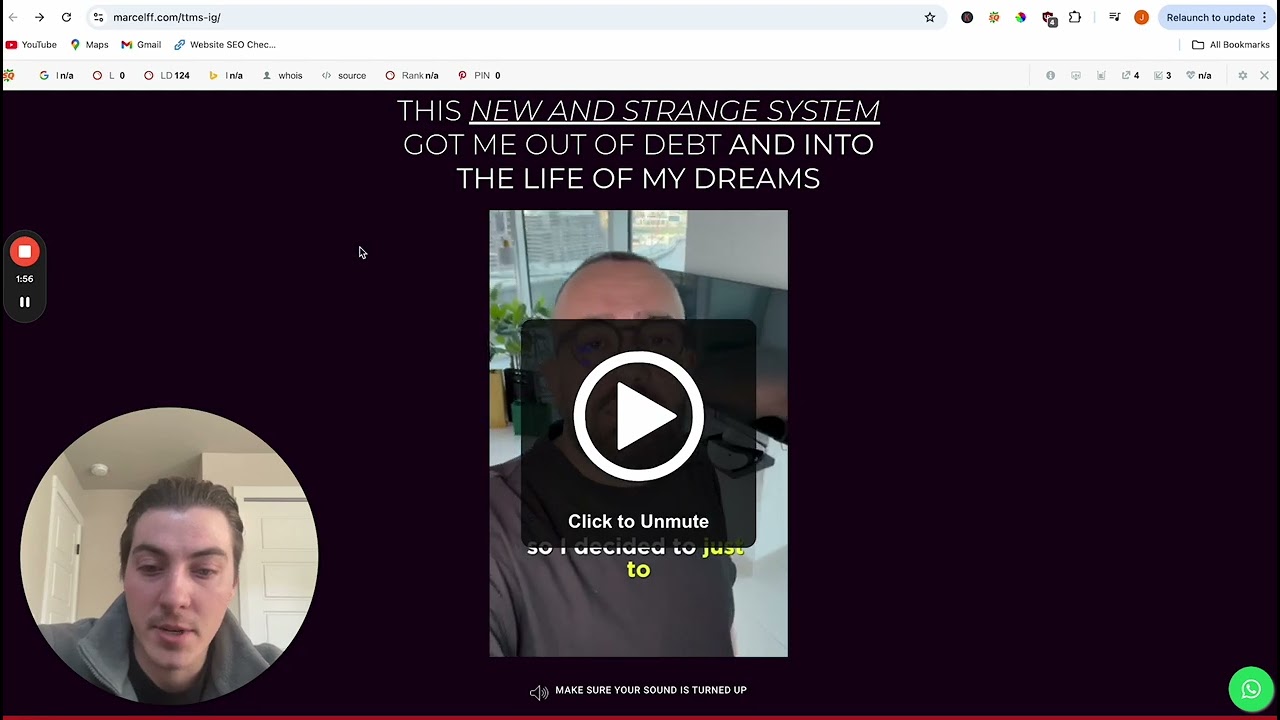Viewport: 1280px width, 720px height.
Task: Open the WhatsApp chat button
Action: coord(1251,689)
